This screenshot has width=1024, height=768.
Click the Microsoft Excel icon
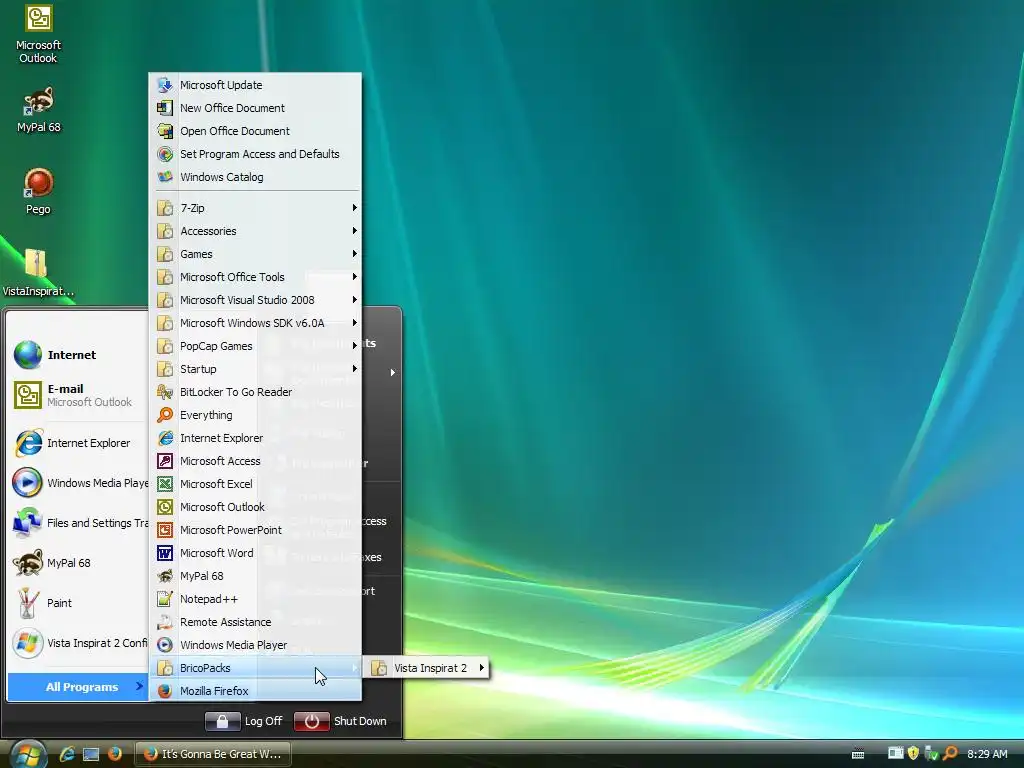pos(165,484)
